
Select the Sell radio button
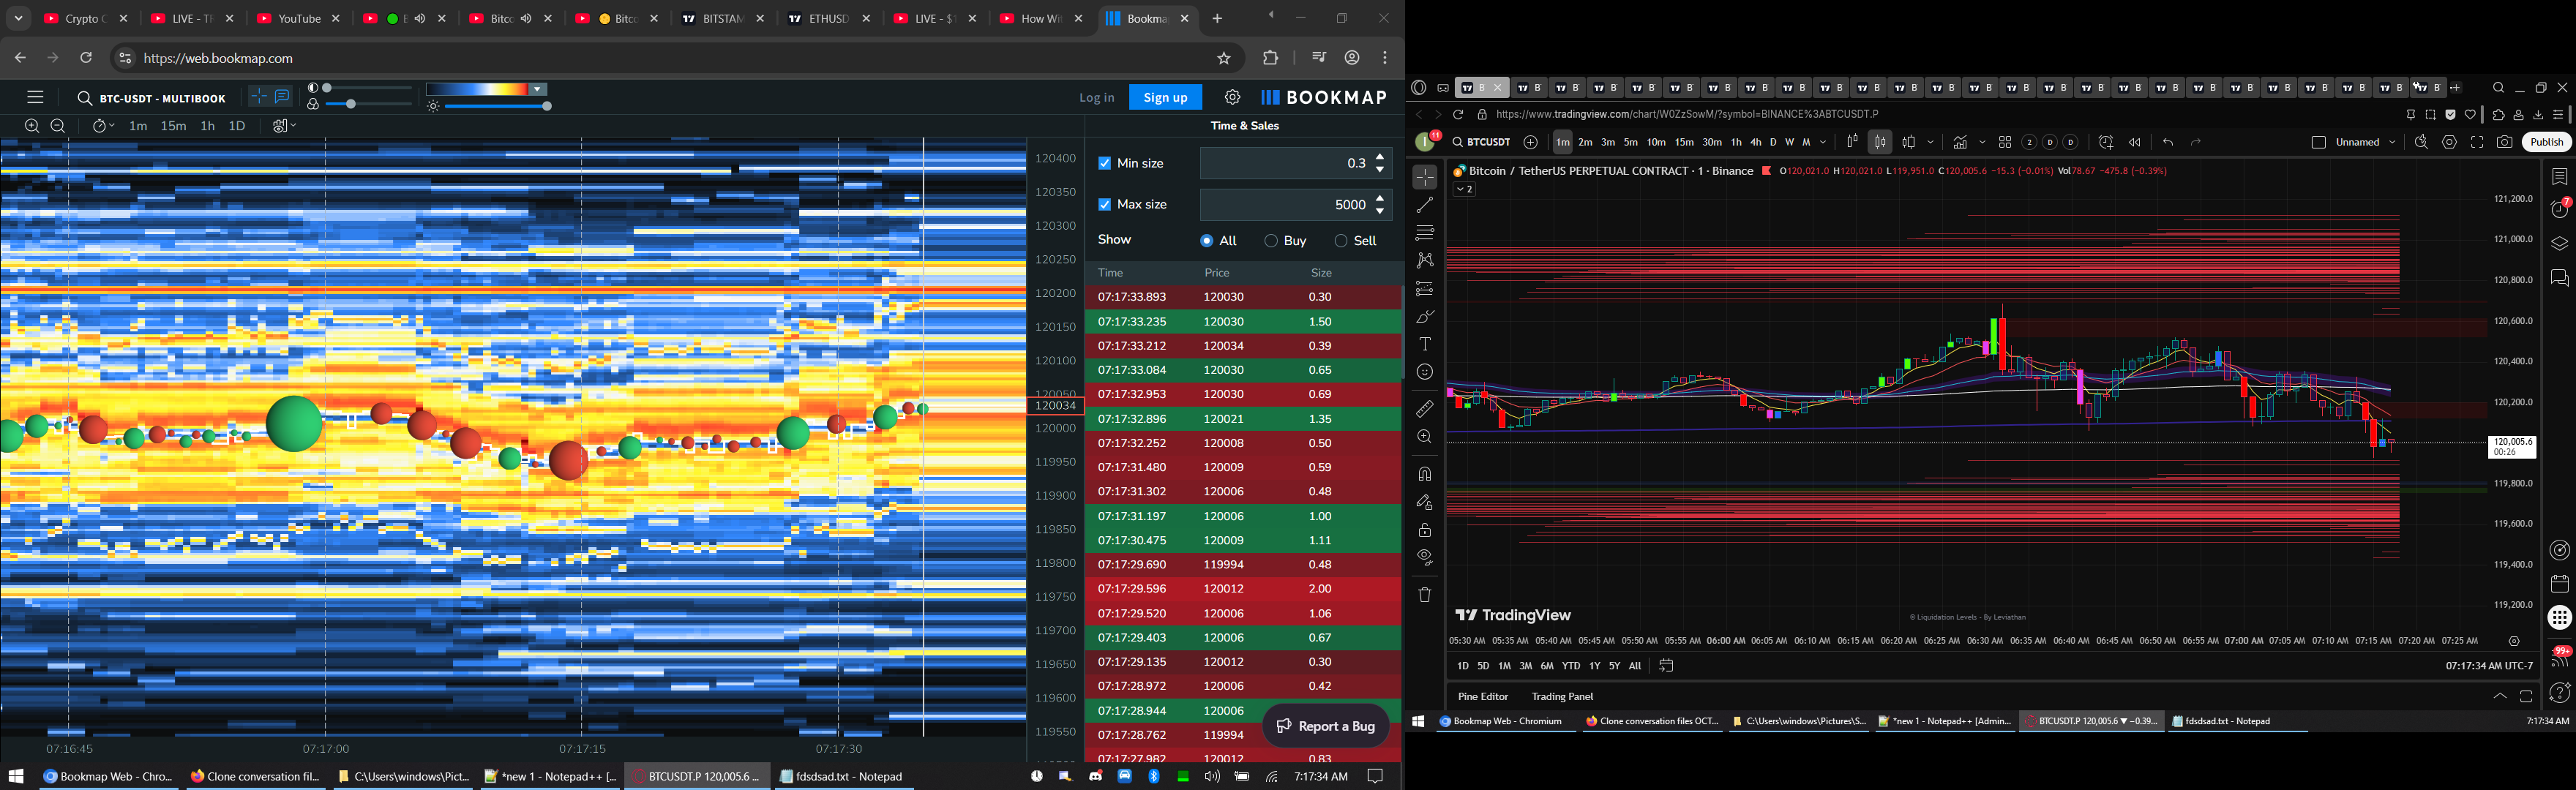pos(1341,241)
